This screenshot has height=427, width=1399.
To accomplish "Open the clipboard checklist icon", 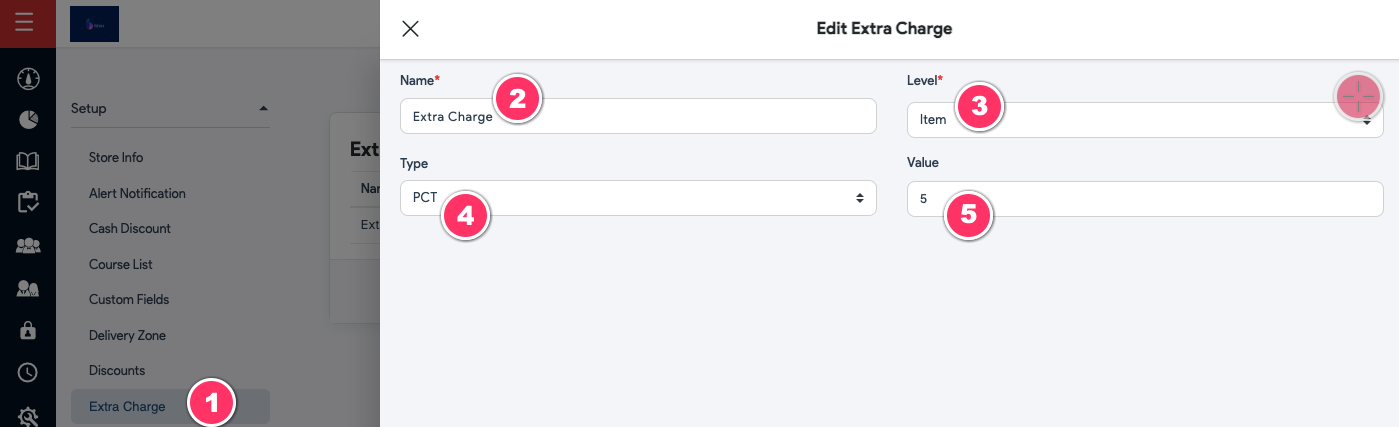I will pyautogui.click(x=28, y=203).
